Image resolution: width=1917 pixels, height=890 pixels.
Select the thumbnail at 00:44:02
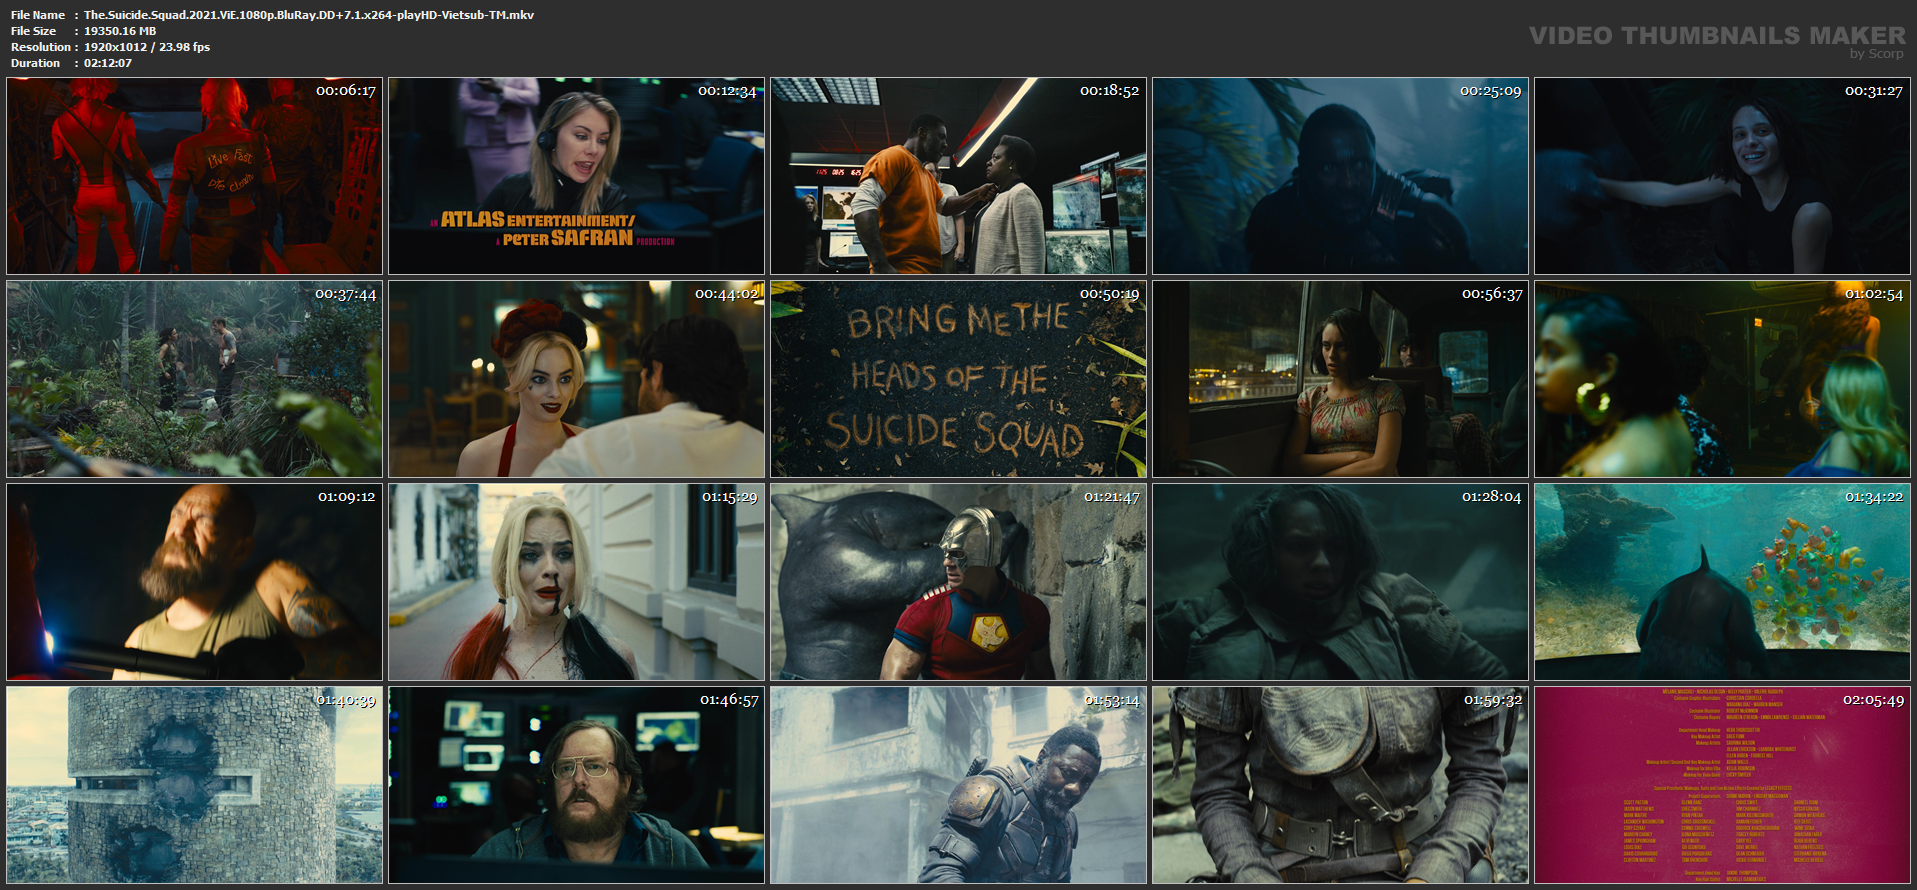tap(577, 379)
